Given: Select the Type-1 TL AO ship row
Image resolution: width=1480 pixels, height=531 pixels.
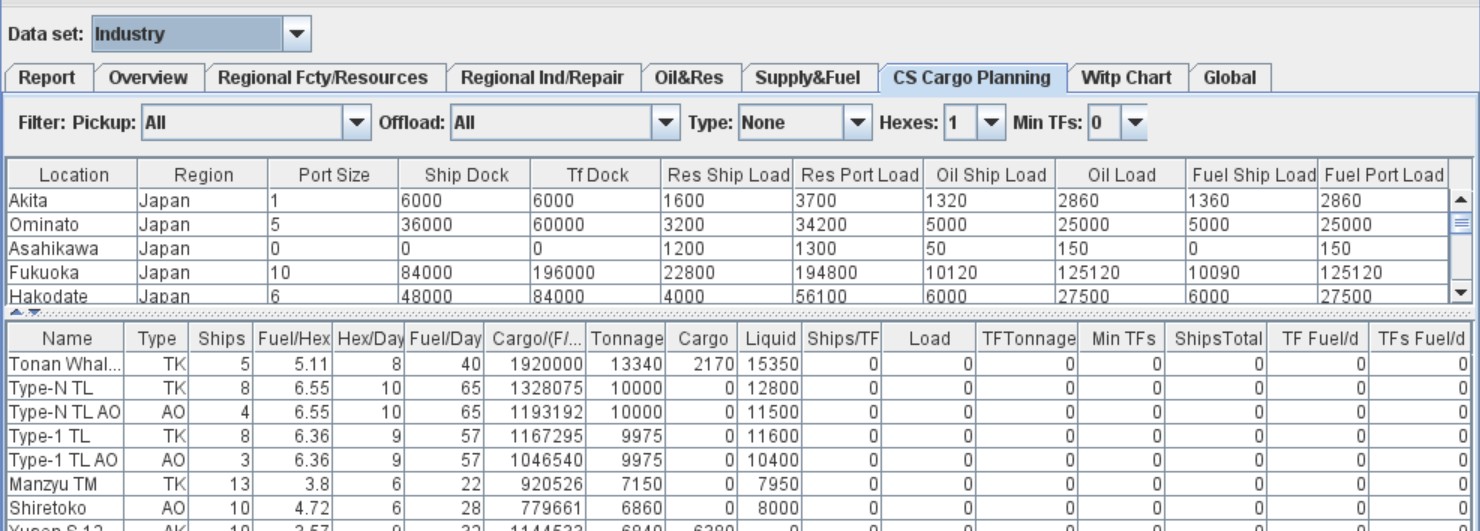Looking at the screenshot, I should (x=740, y=460).
